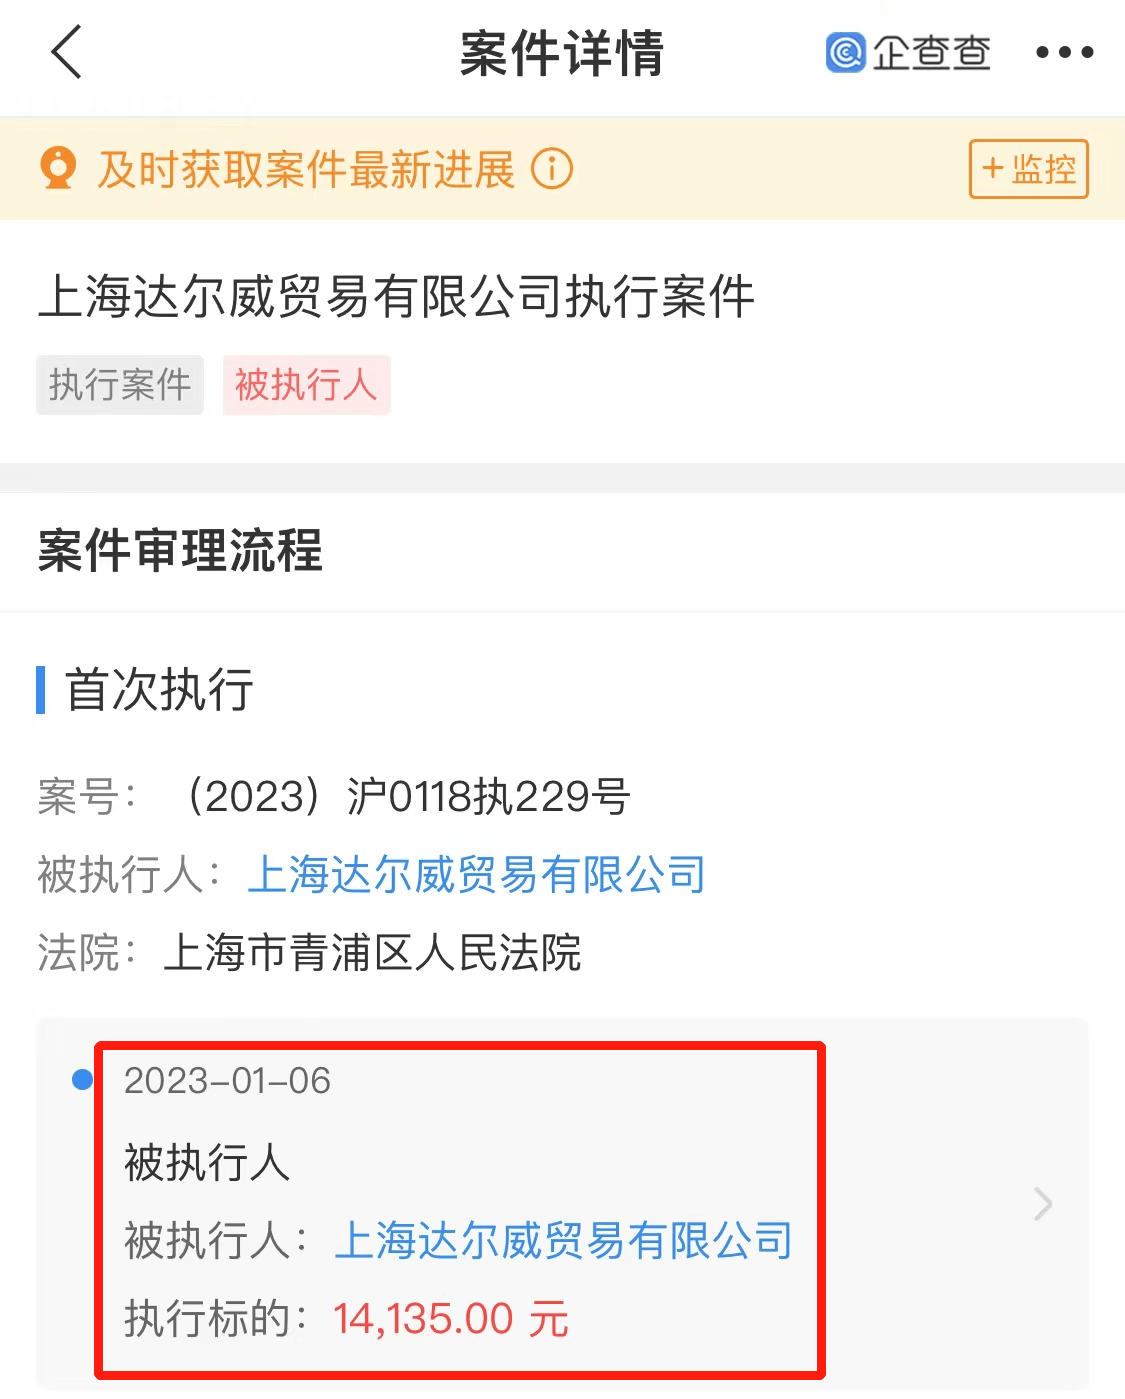Open the 上海达尔威贸易有限公司 link below the case number
The image size is (1125, 1399).
coord(476,874)
